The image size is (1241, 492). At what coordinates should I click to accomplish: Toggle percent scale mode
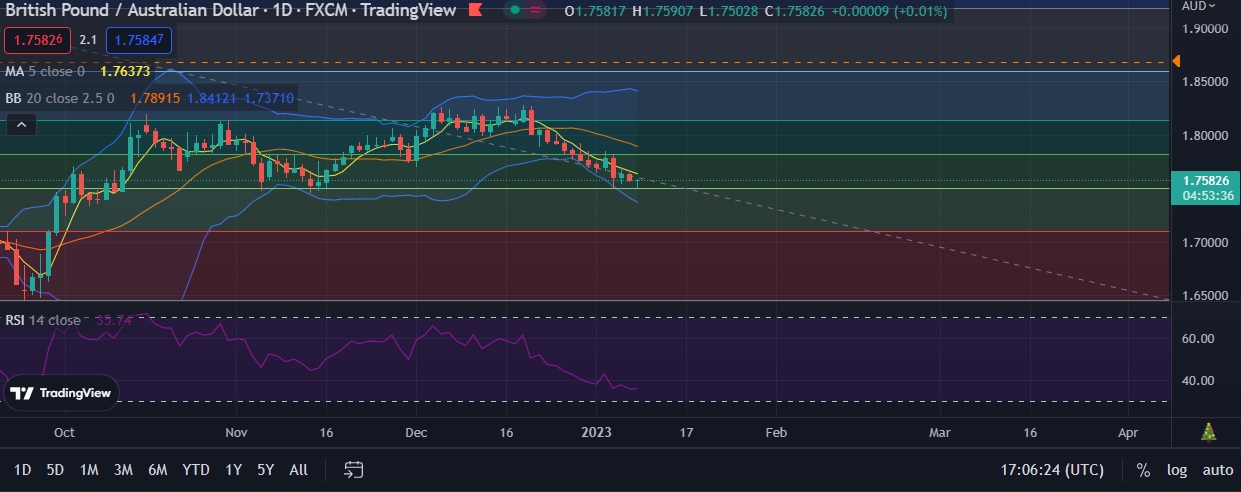[1143, 470]
